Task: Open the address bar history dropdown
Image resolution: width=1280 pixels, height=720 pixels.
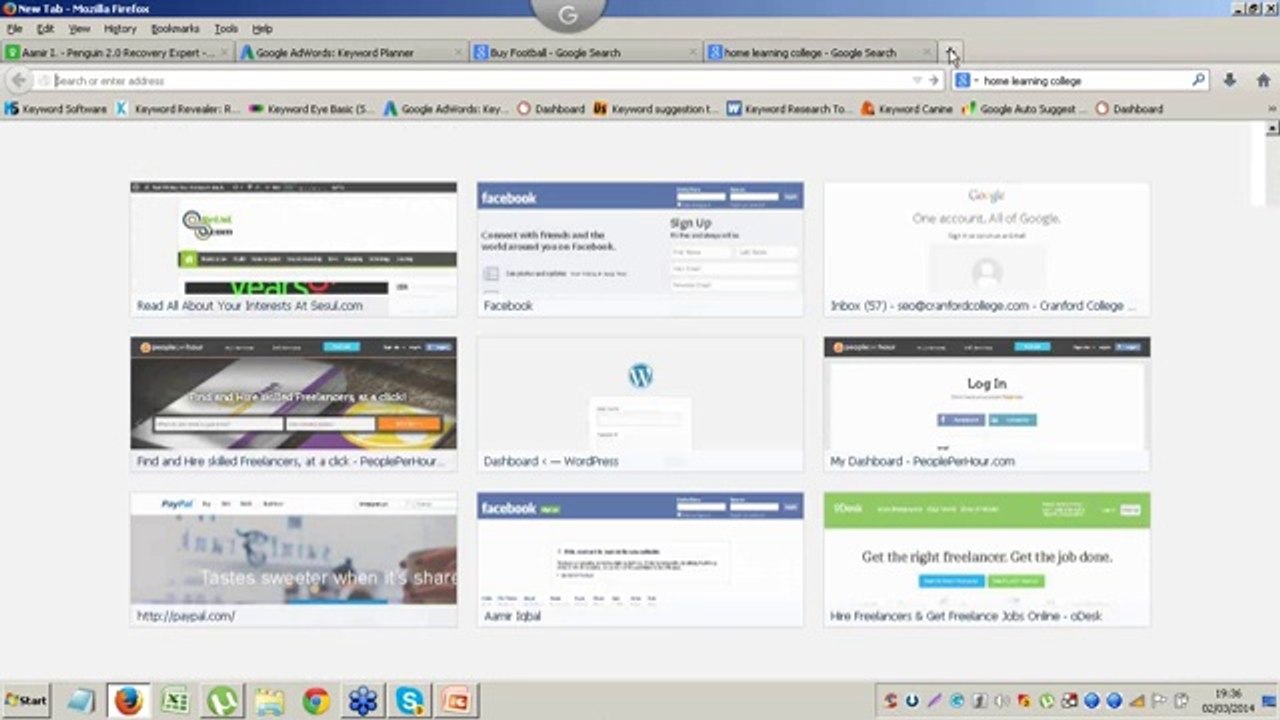Action: point(916,80)
